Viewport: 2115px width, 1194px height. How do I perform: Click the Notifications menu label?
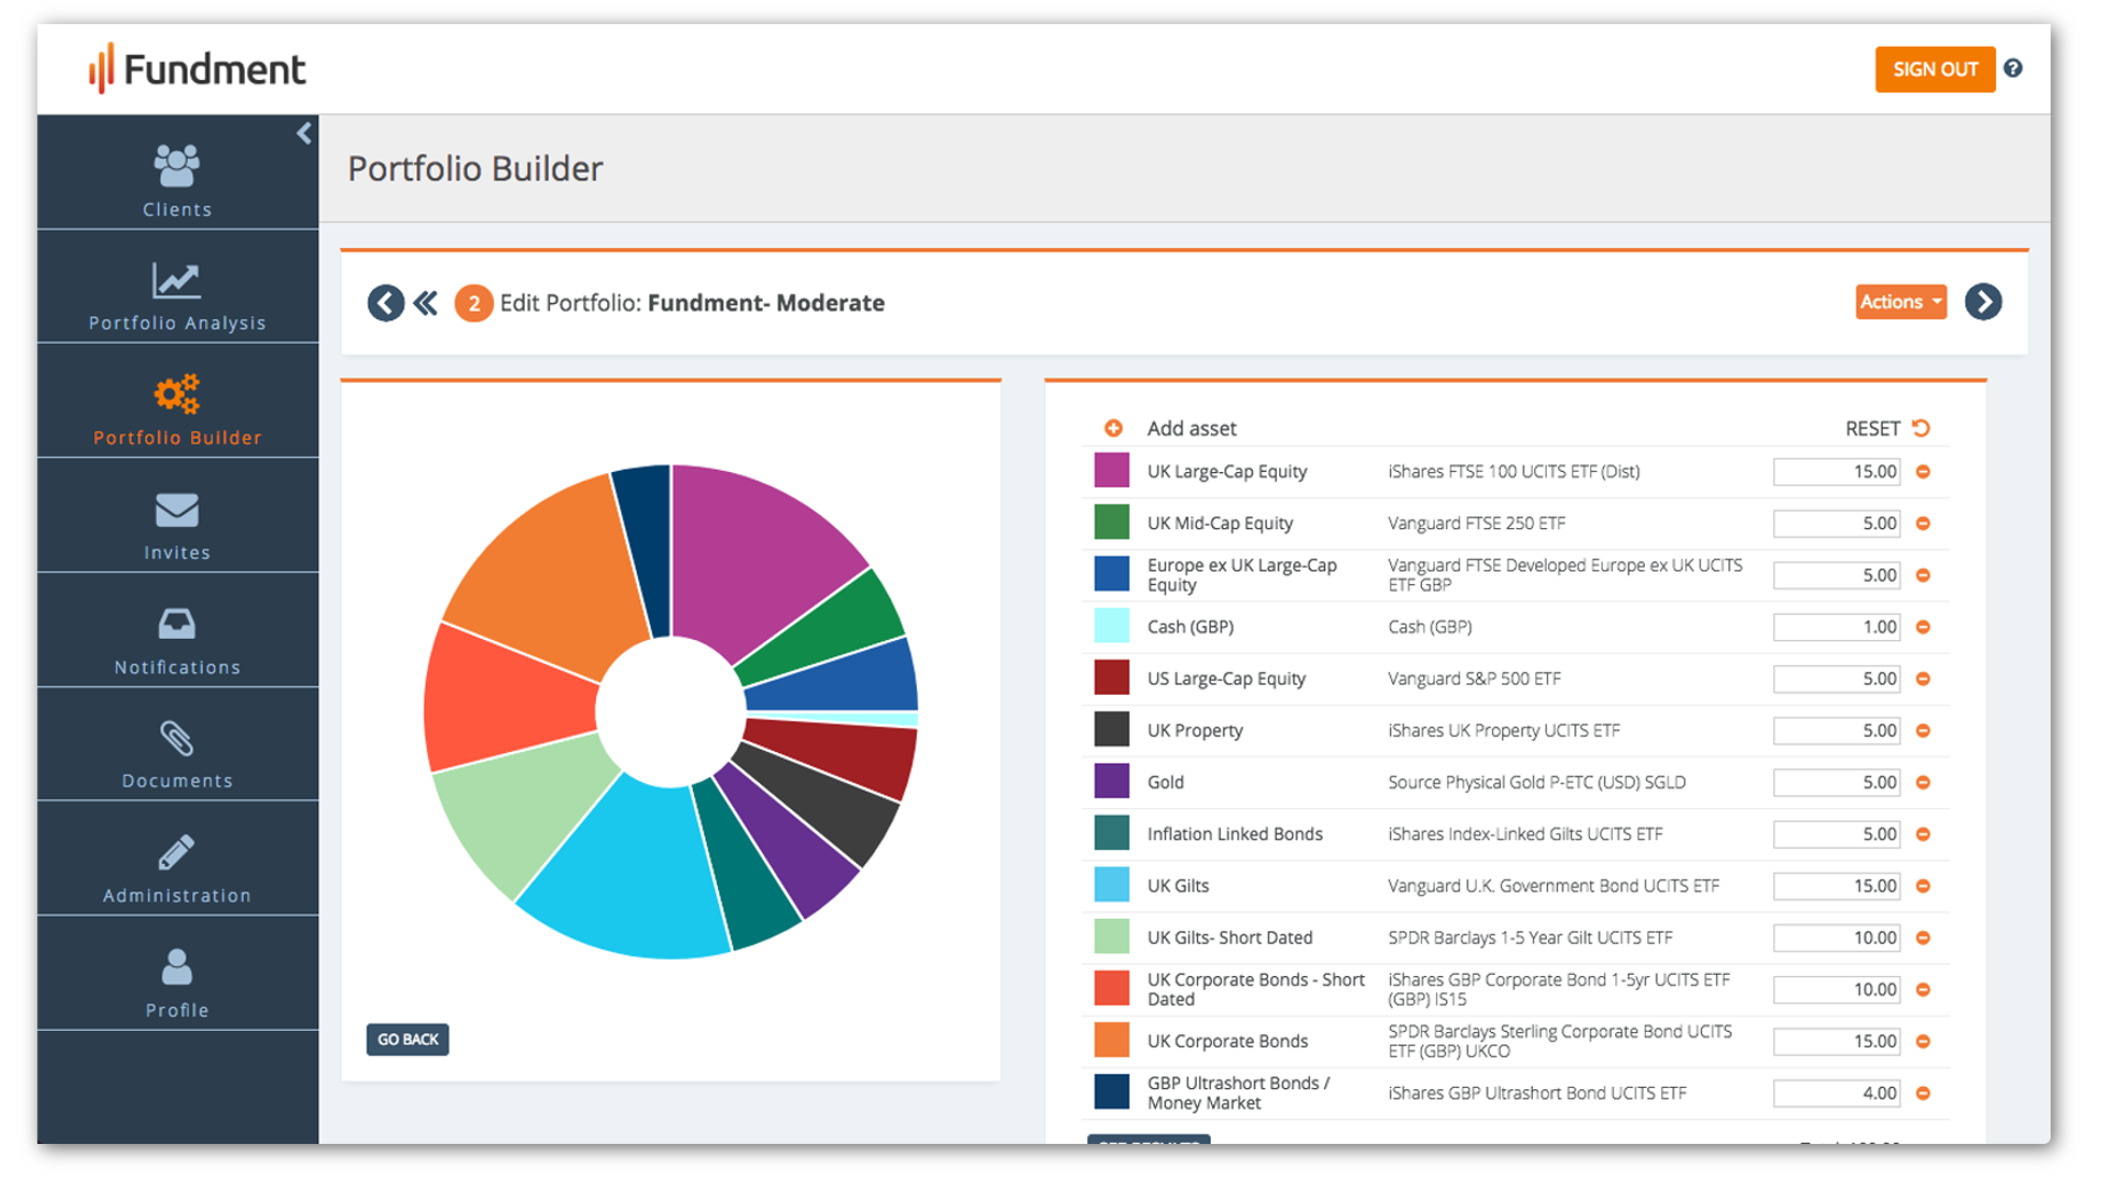pyautogui.click(x=177, y=667)
